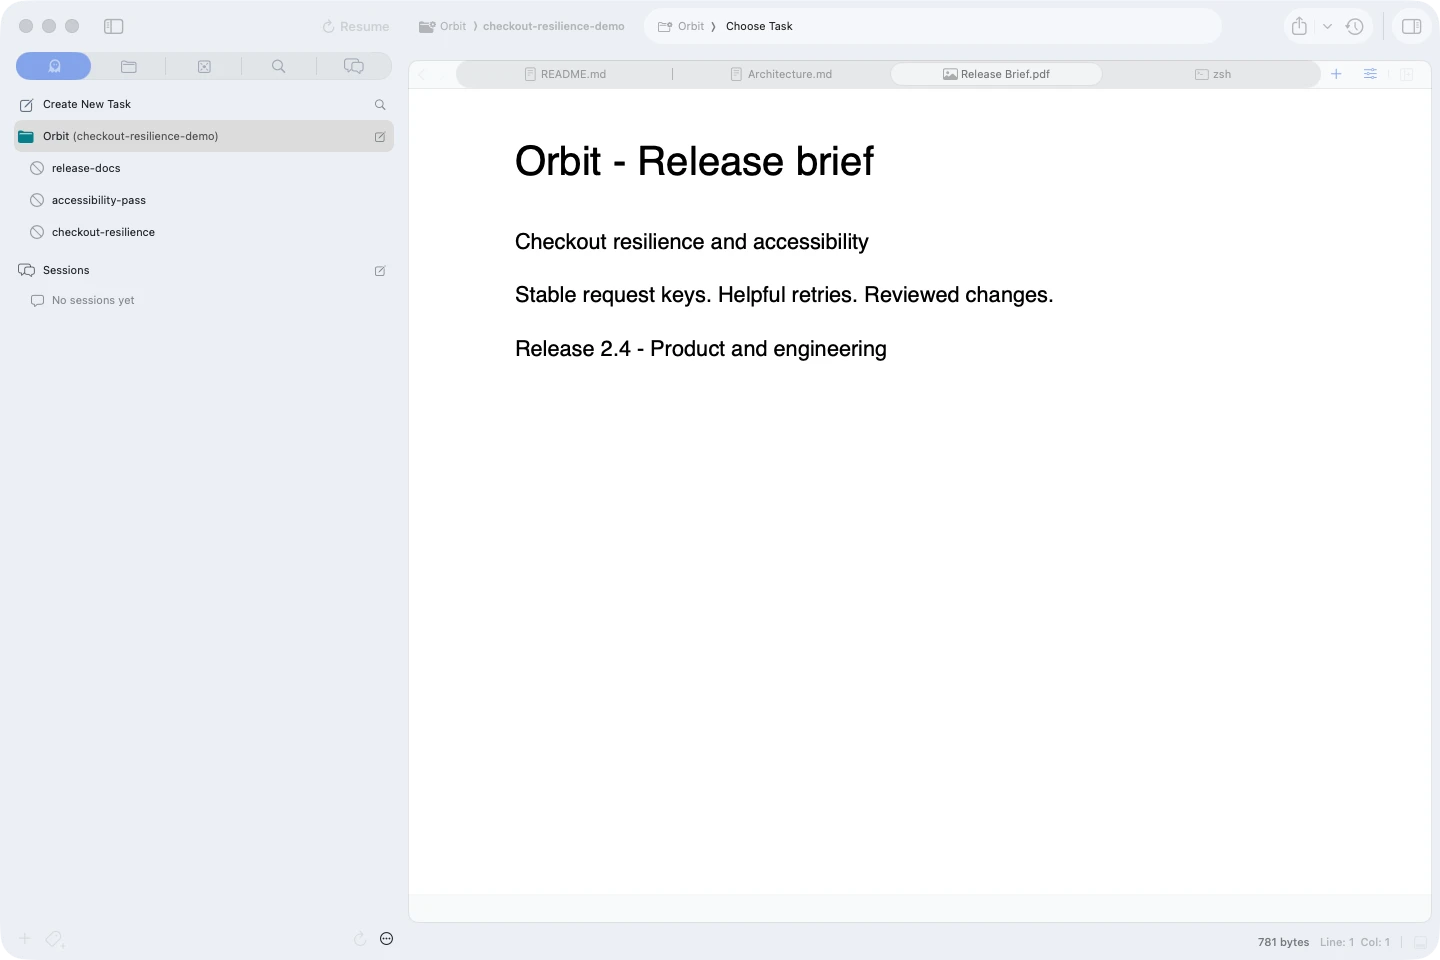Viewport: 1440px width, 960px height.
Task: Click the new session icon beside Sessions
Action: [380, 270]
